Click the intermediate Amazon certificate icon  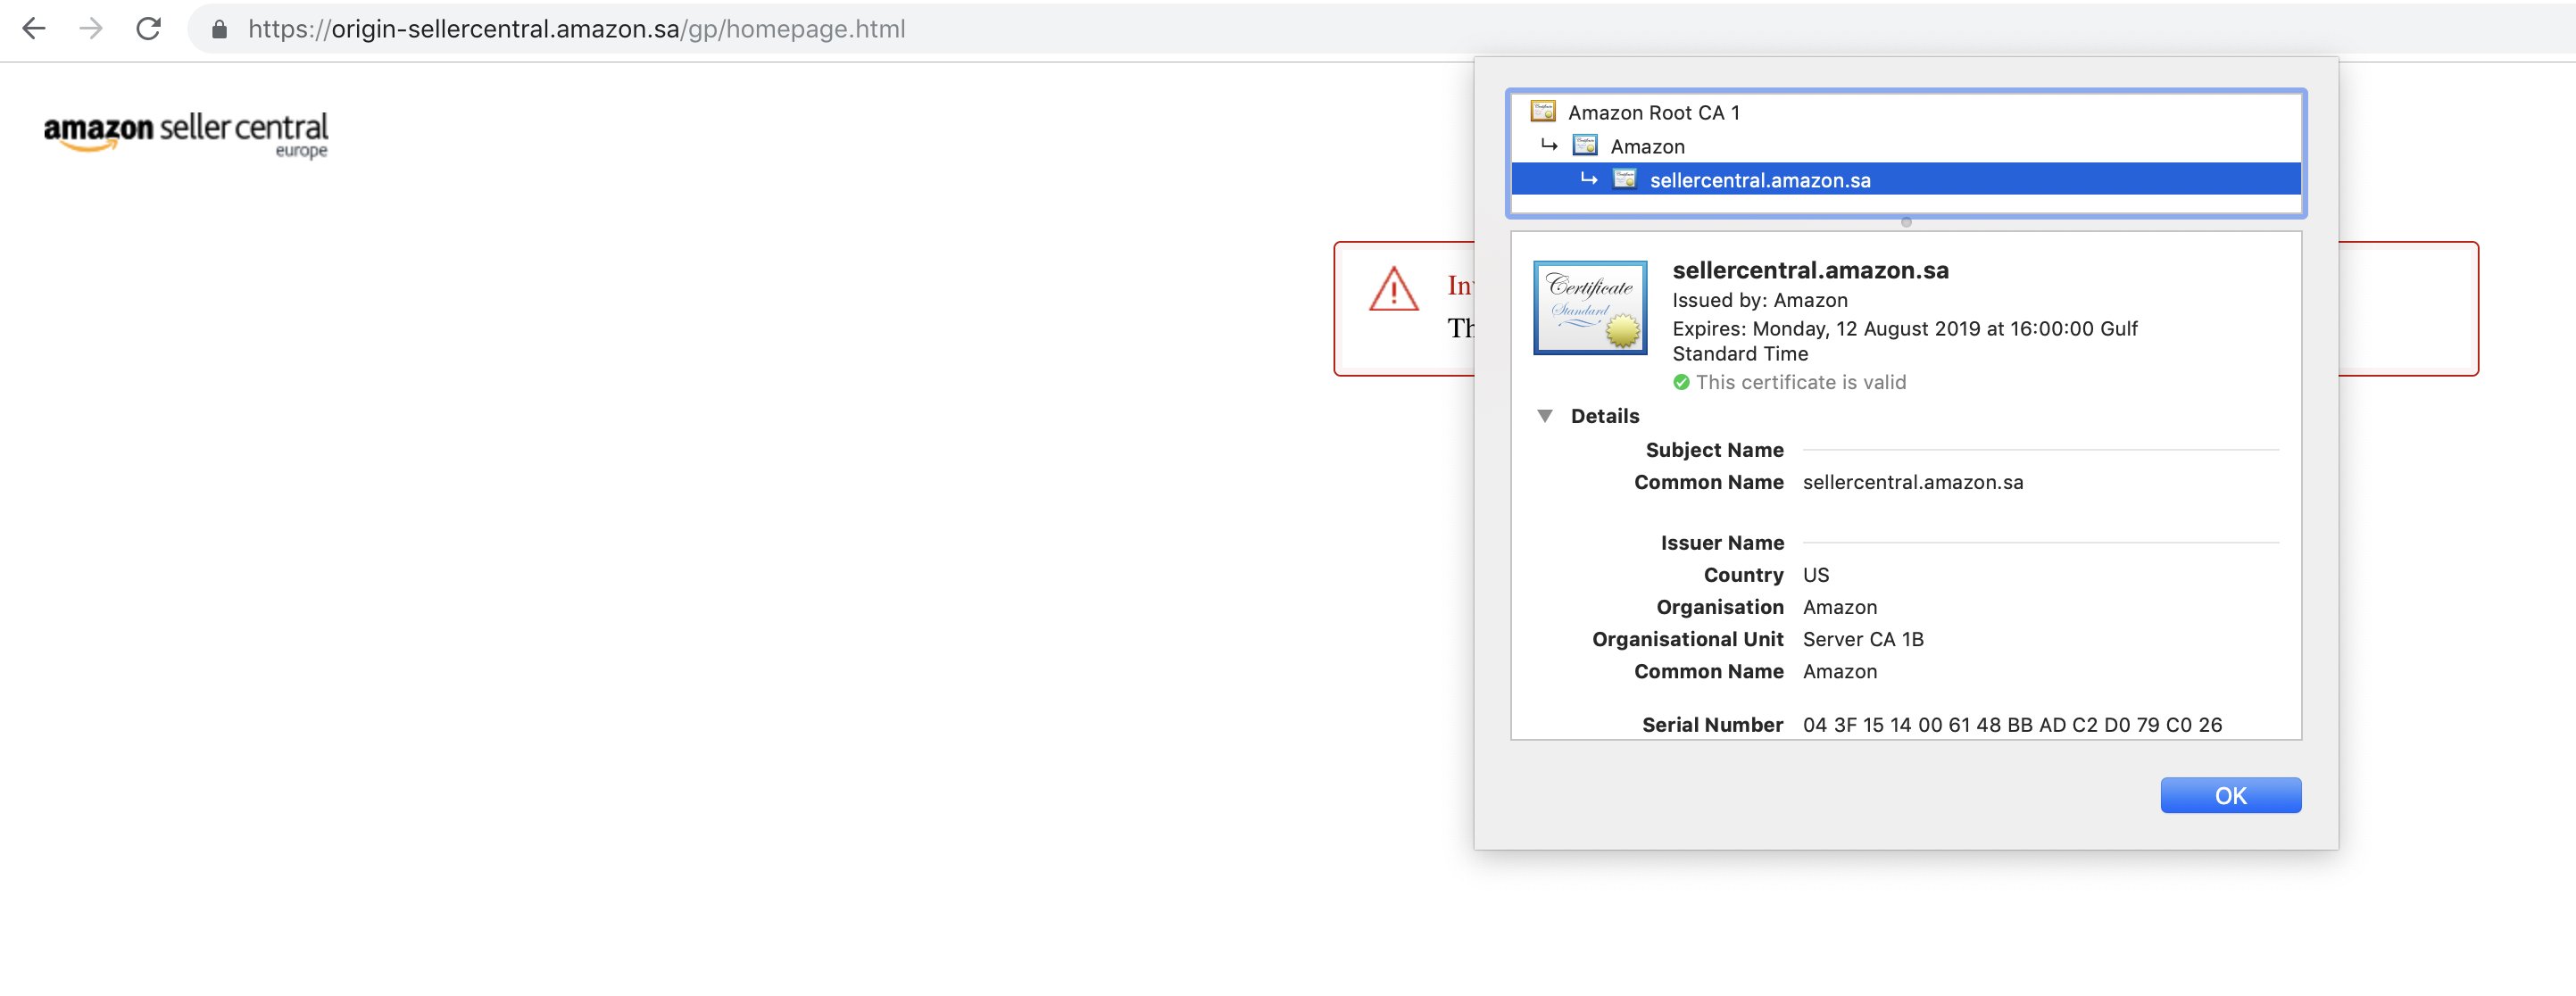click(1585, 145)
